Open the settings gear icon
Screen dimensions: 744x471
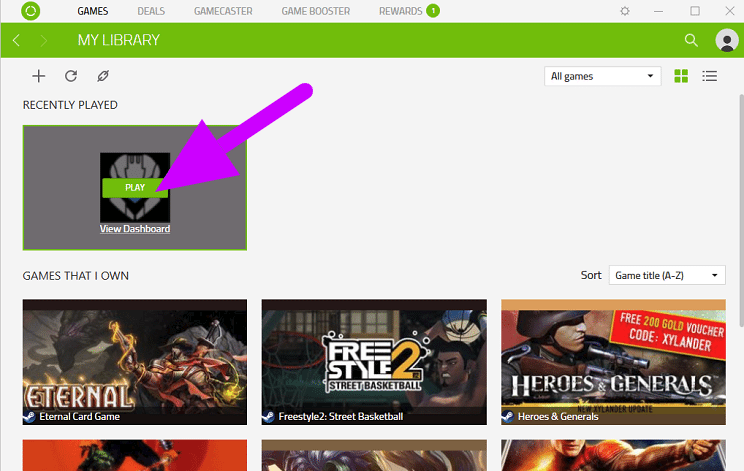(x=625, y=11)
